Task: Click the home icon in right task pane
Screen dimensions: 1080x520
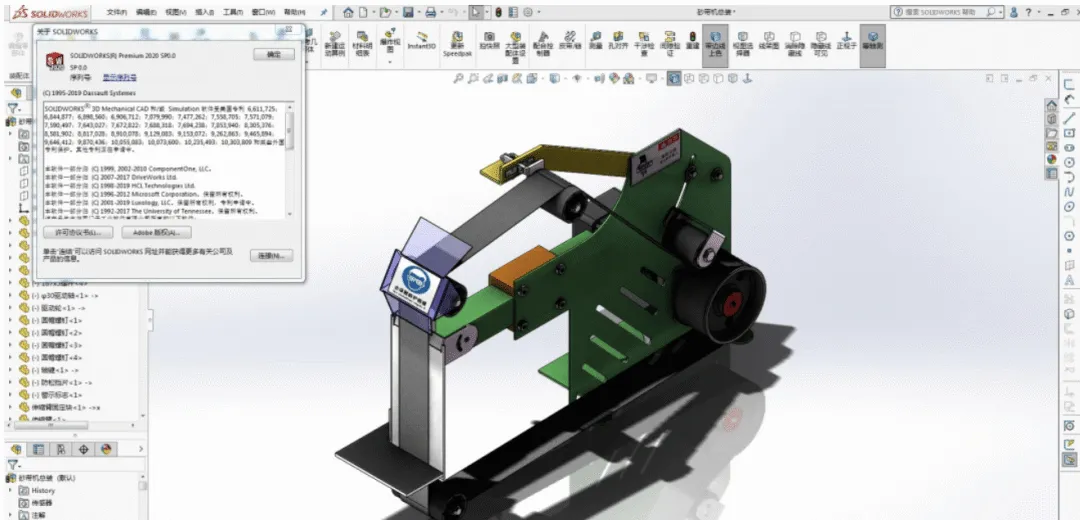Action: [1052, 105]
